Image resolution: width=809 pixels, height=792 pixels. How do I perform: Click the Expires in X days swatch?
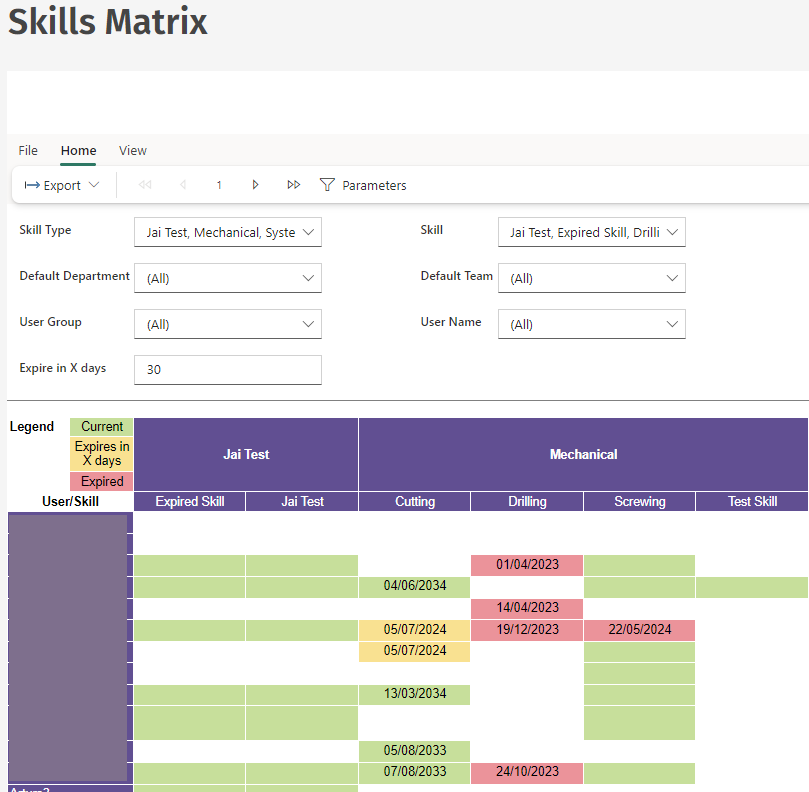[102, 454]
